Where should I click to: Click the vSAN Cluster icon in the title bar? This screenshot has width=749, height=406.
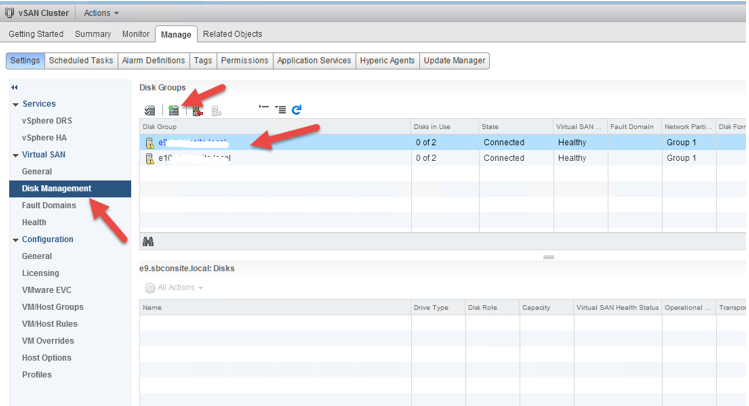pyautogui.click(x=10, y=13)
